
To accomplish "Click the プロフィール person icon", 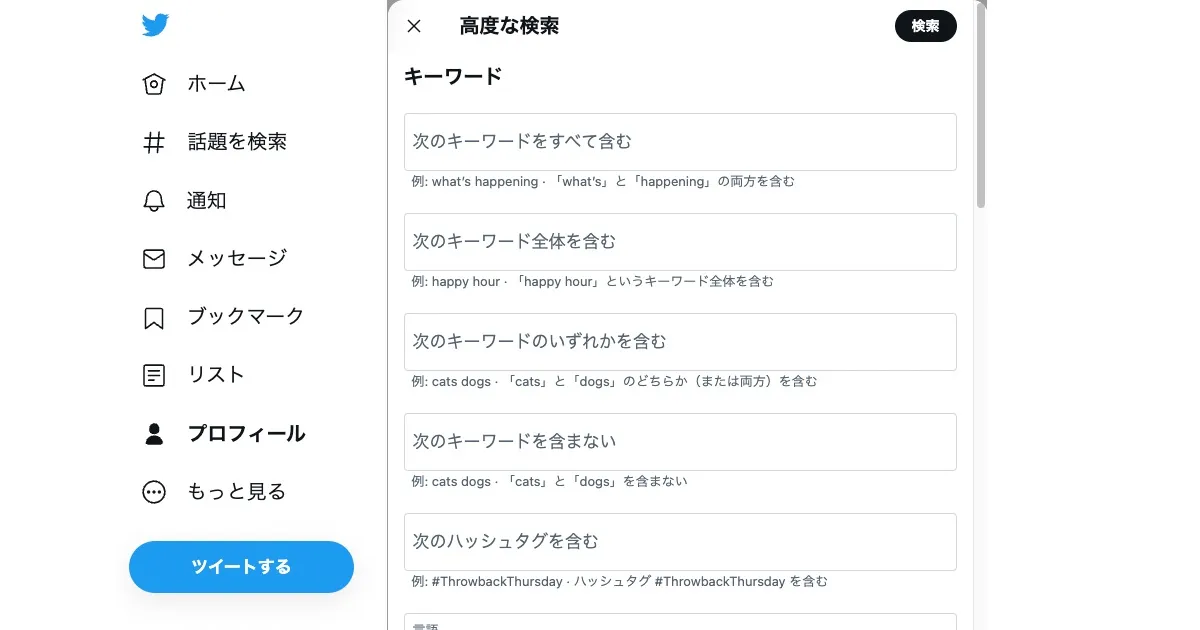I will pos(154,434).
